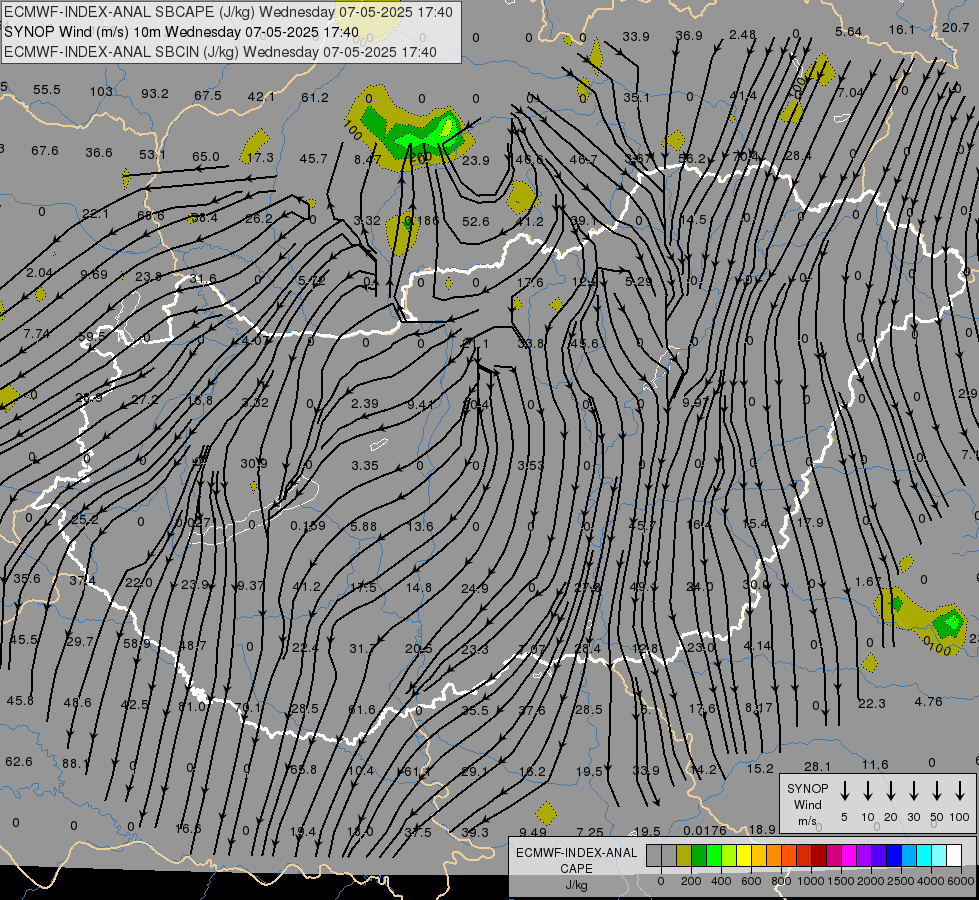This screenshot has height=900, width=979.
Task: Click the CAPE value 3.53
Action: (x=531, y=465)
